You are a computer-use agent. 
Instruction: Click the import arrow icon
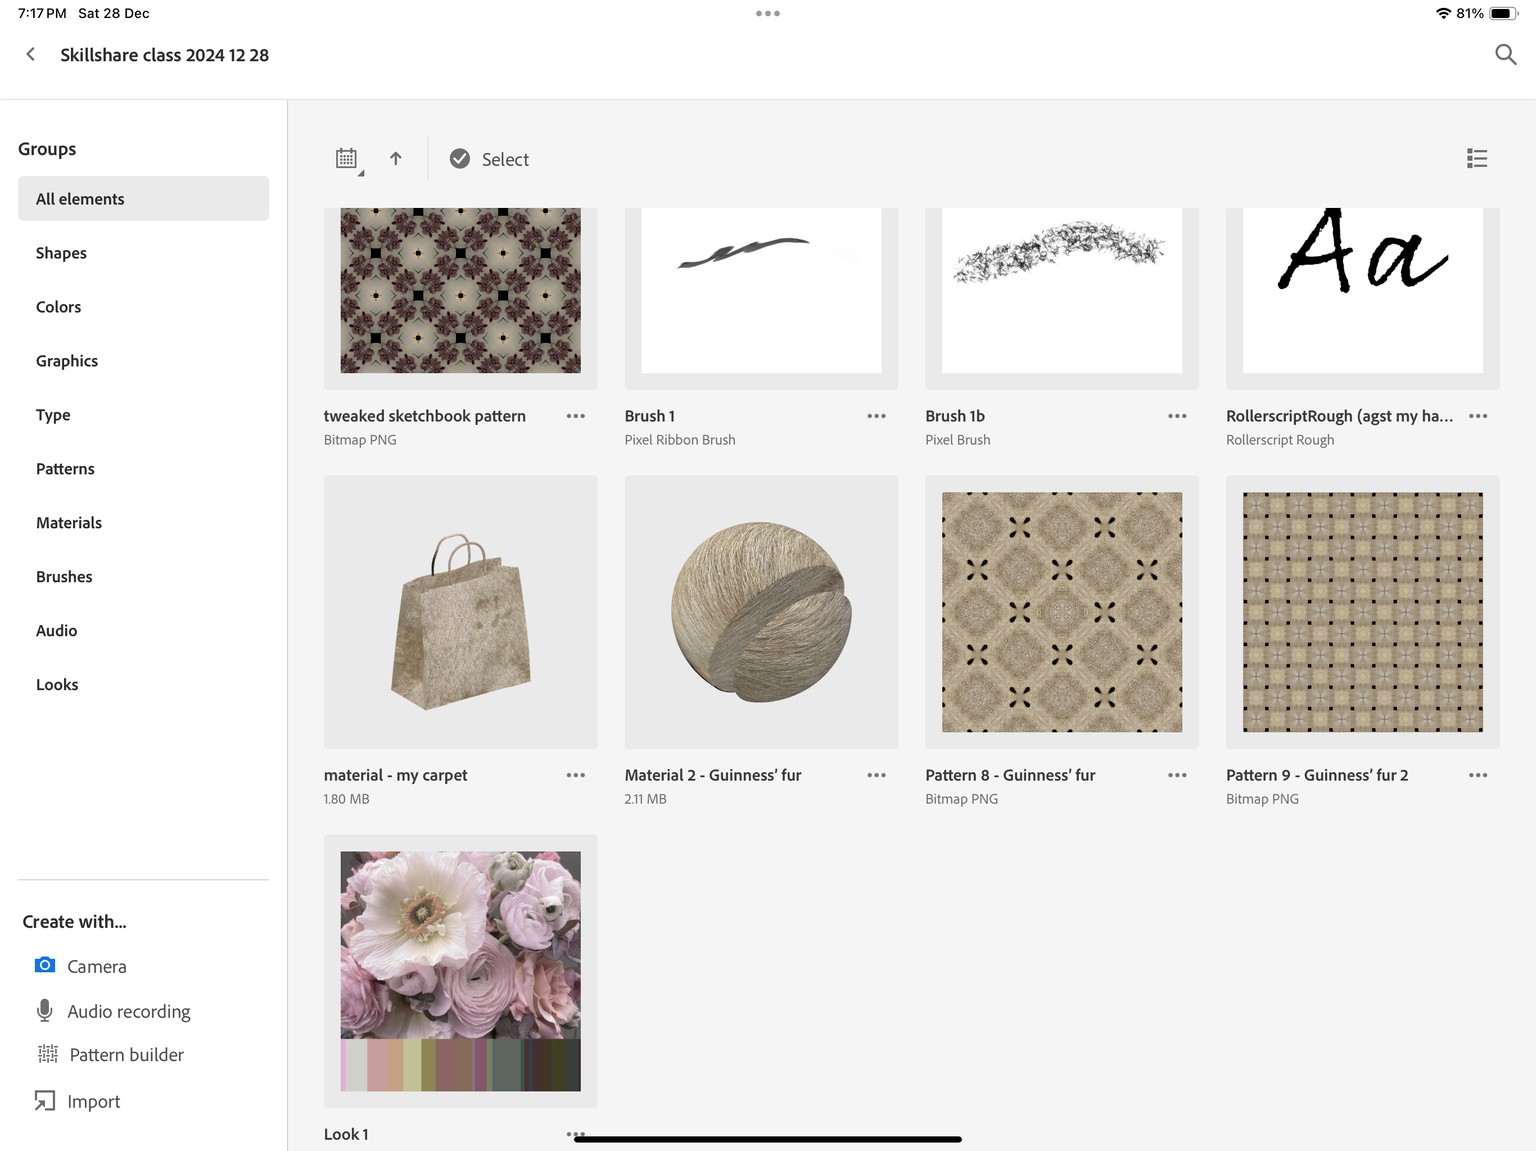pos(45,1100)
